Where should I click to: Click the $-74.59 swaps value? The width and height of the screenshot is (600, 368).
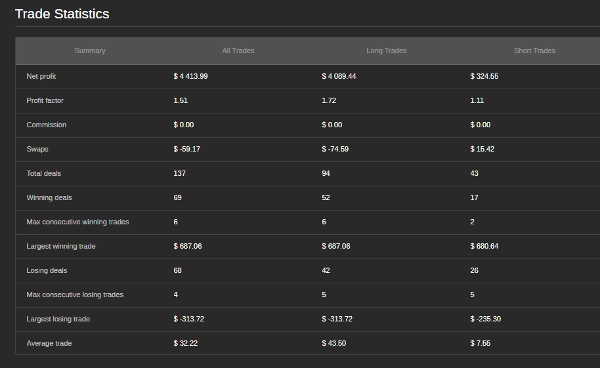(335, 149)
